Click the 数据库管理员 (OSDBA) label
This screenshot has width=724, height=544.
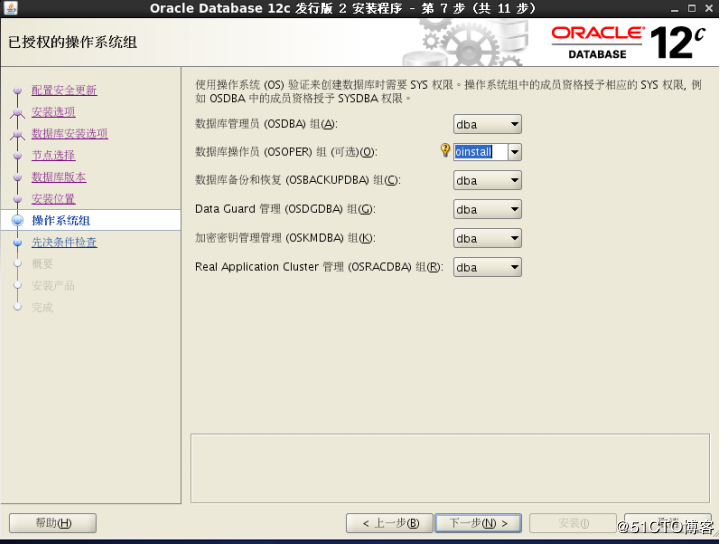coord(266,124)
